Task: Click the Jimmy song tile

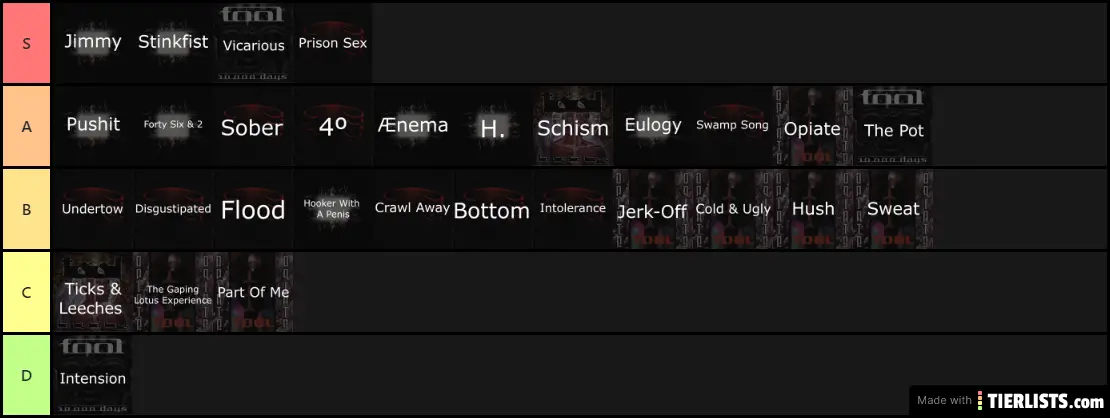Action: point(92,42)
